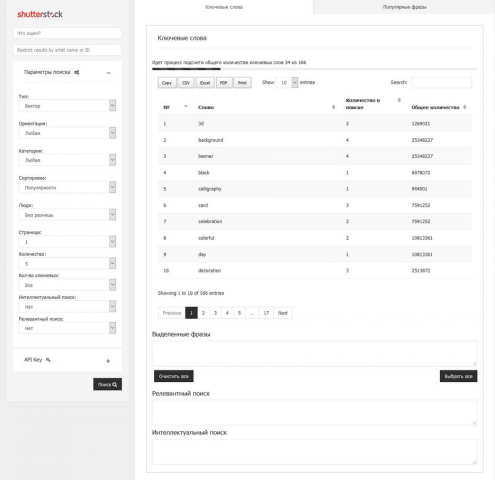Click the Релевантный поиск text area

pos(314,413)
